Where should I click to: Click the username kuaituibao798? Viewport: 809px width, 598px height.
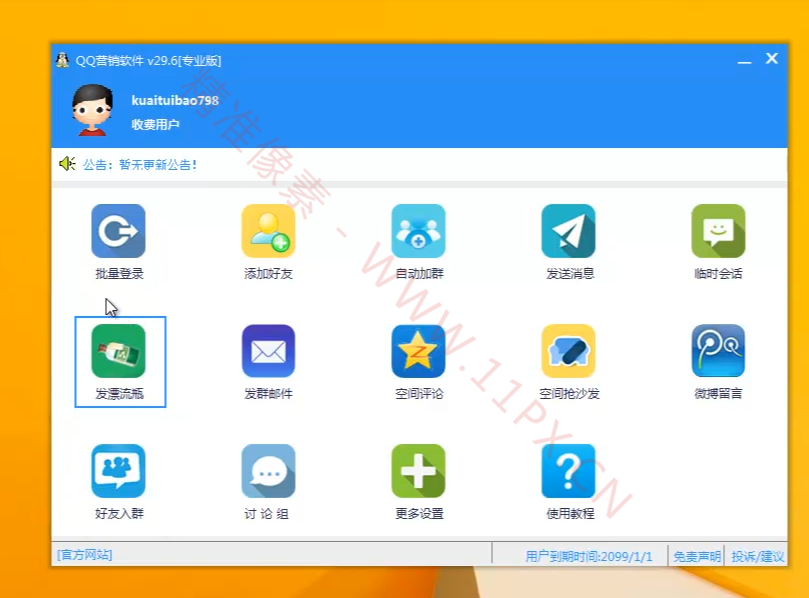[175, 100]
